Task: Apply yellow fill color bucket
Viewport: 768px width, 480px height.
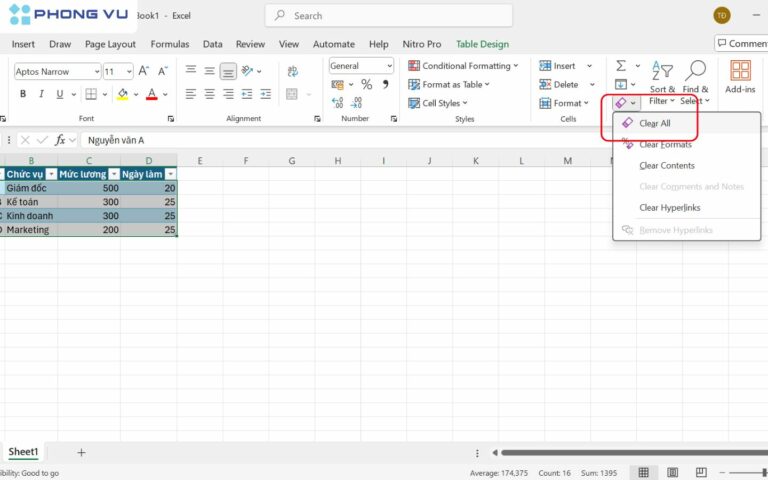Action: (122, 94)
